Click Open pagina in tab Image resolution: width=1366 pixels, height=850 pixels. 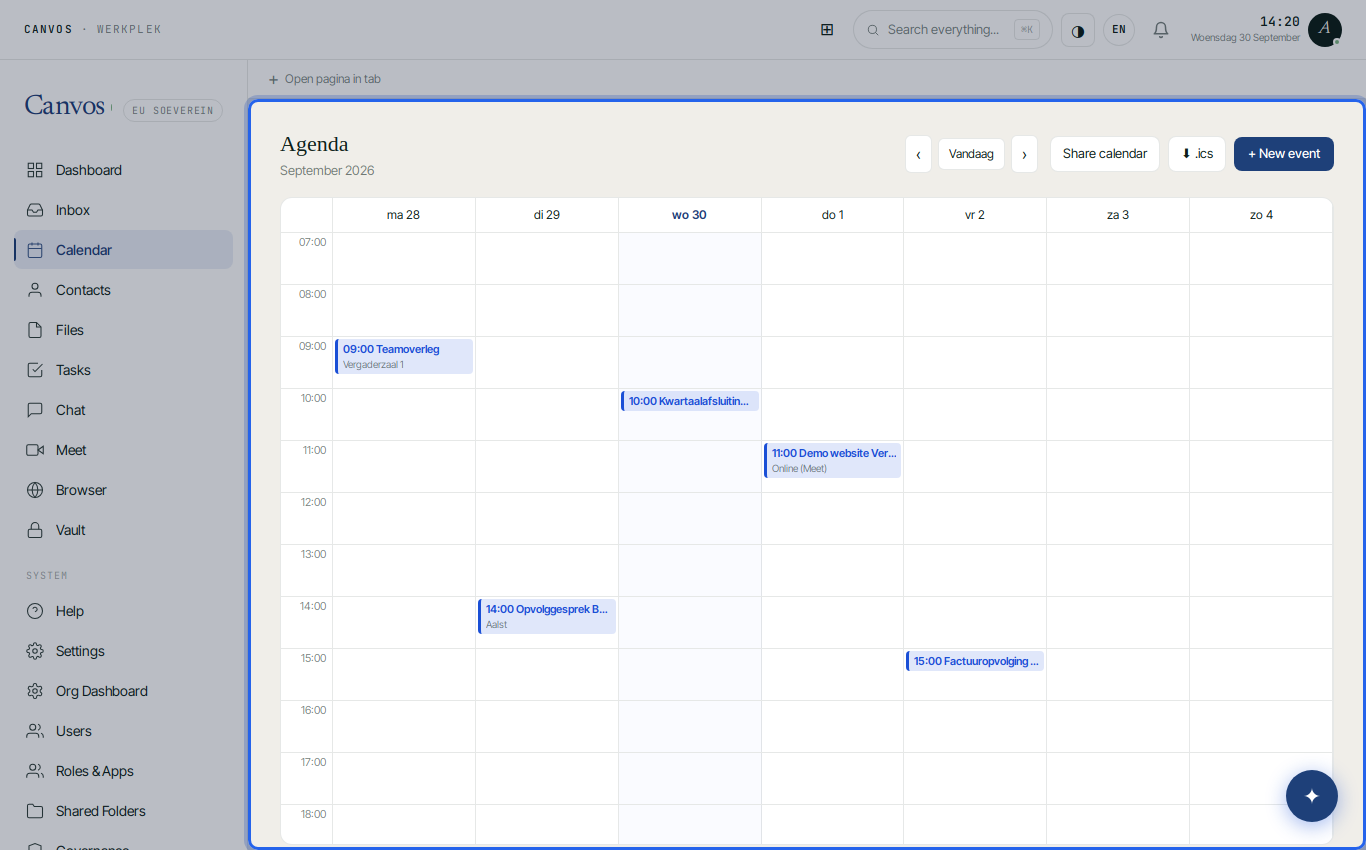pyautogui.click(x=324, y=79)
